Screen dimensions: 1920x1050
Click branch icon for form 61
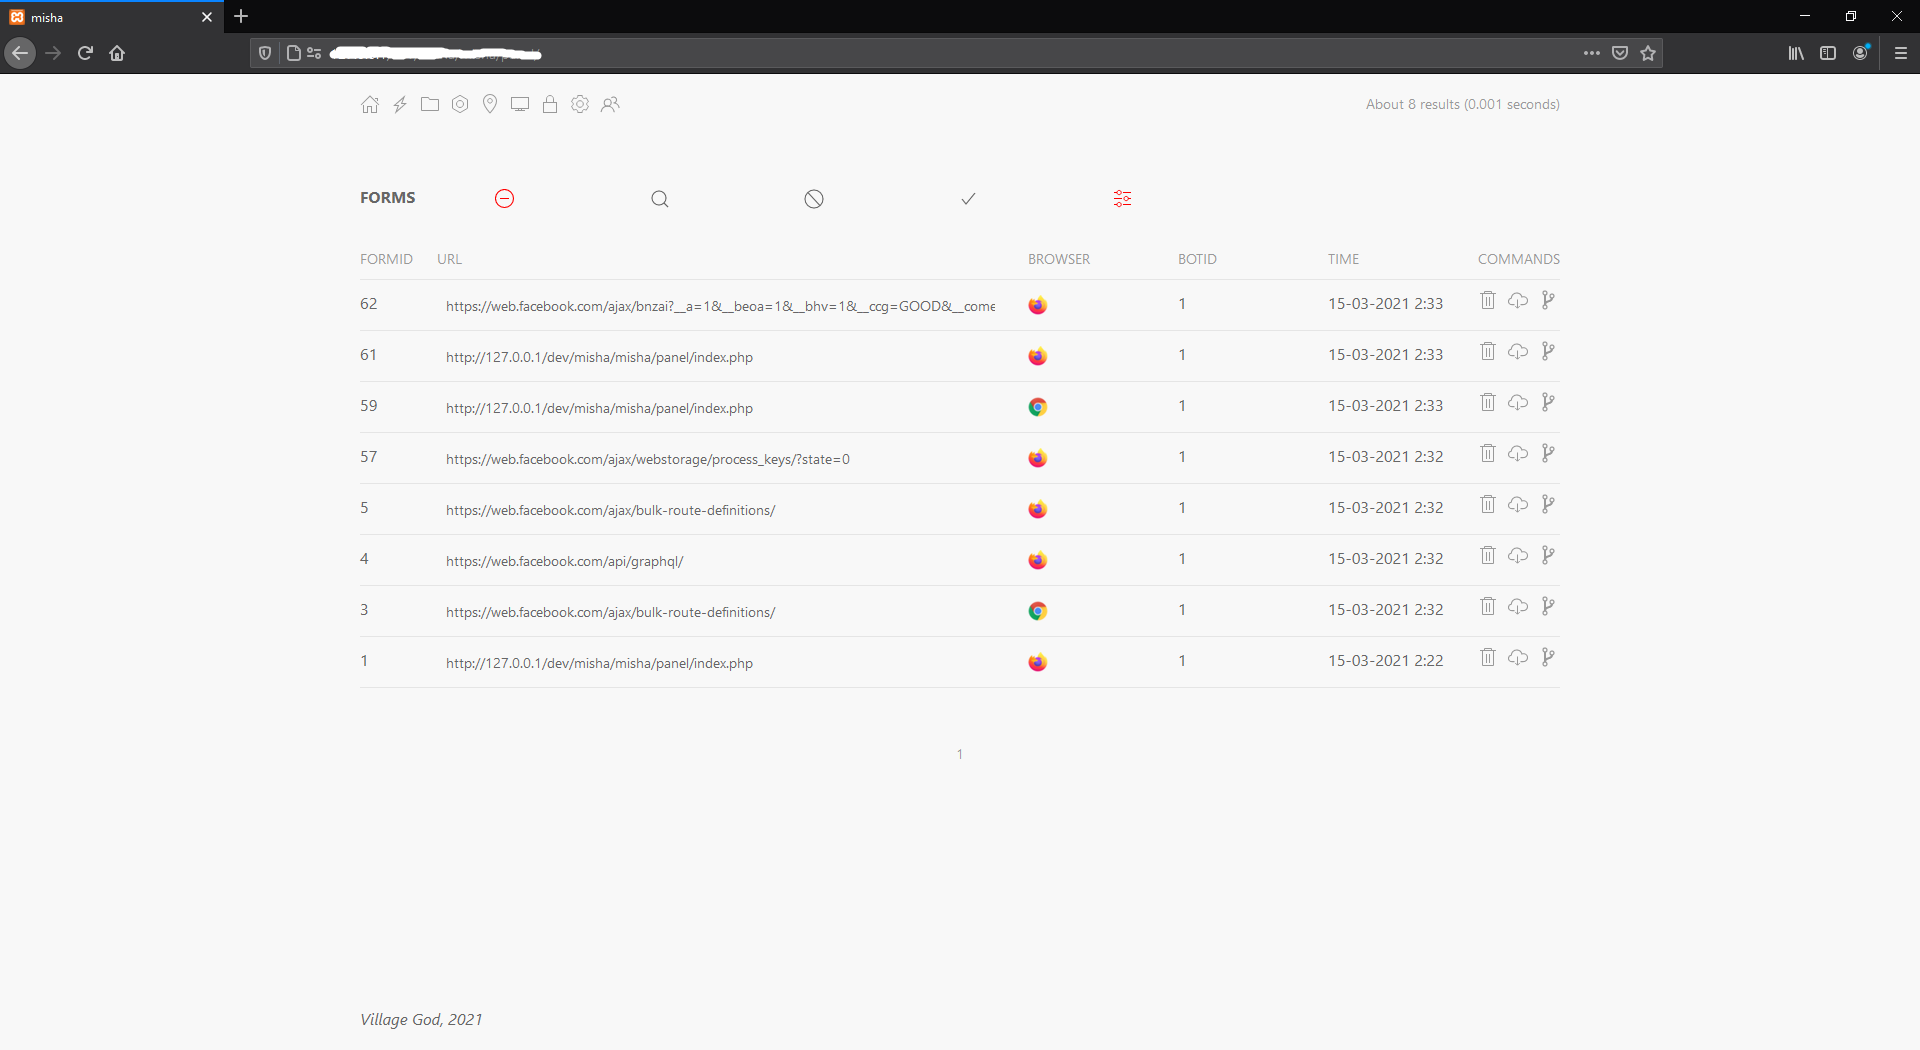1548,351
